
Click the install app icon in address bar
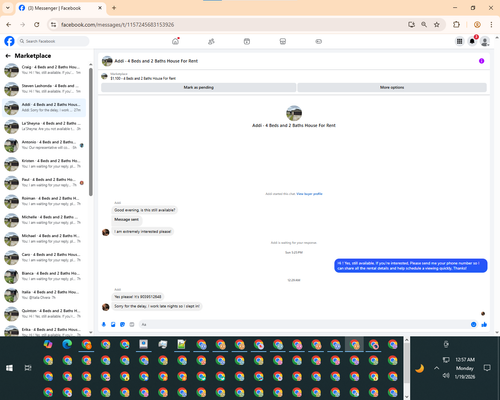coord(411,25)
